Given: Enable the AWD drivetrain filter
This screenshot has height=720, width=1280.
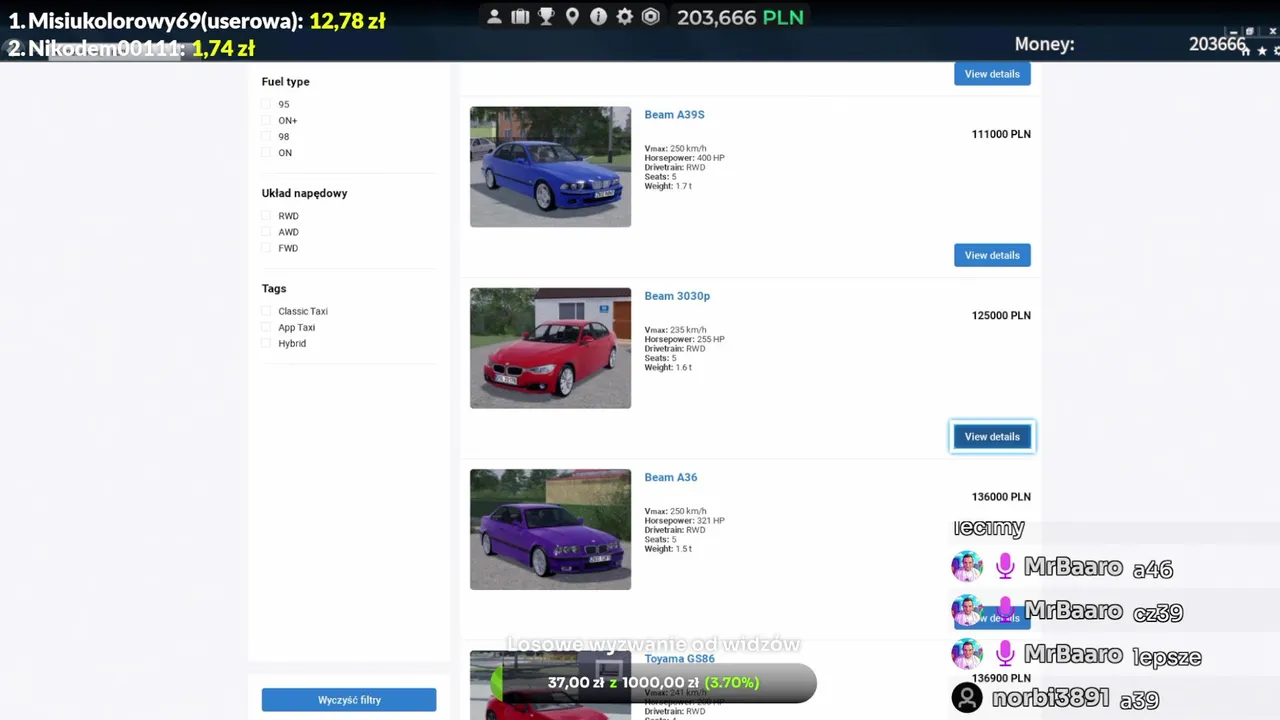Looking at the screenshot, I should tap(267, 232).
